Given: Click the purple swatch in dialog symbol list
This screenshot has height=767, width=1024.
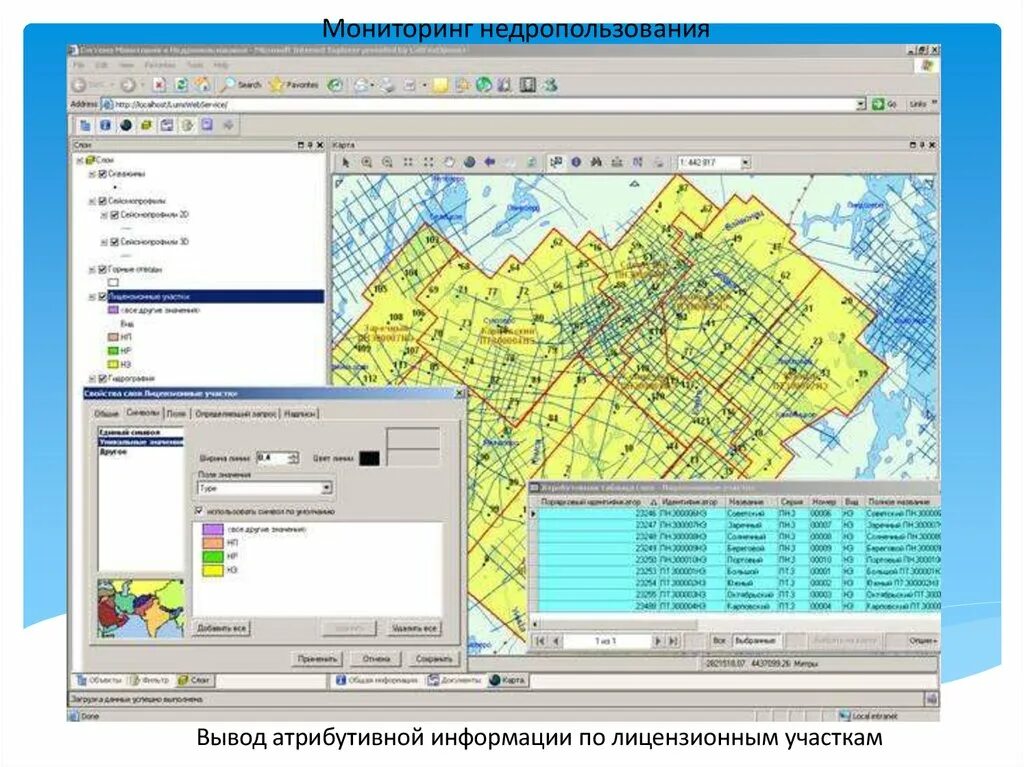Looking at the screenshot, I should pos(213,529).
